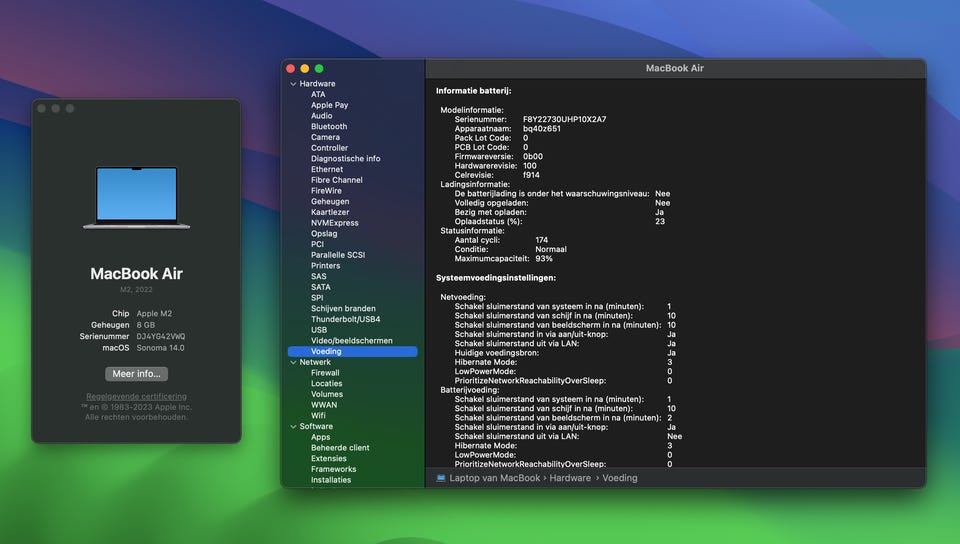Select ATA in the sidebar

(x=318, y=94)
